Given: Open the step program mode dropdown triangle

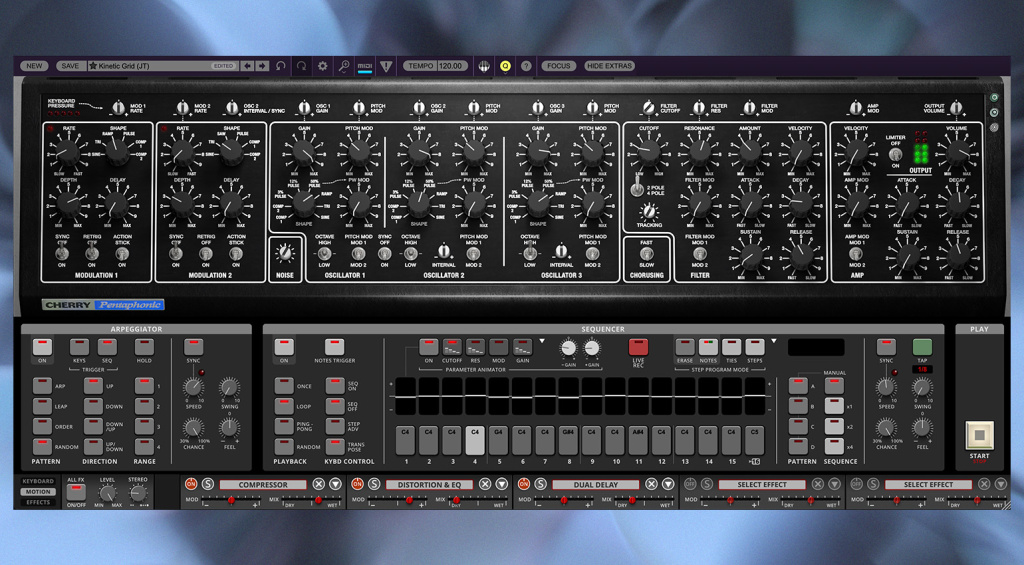Looking at the screenshot, I should coord(774,341).
